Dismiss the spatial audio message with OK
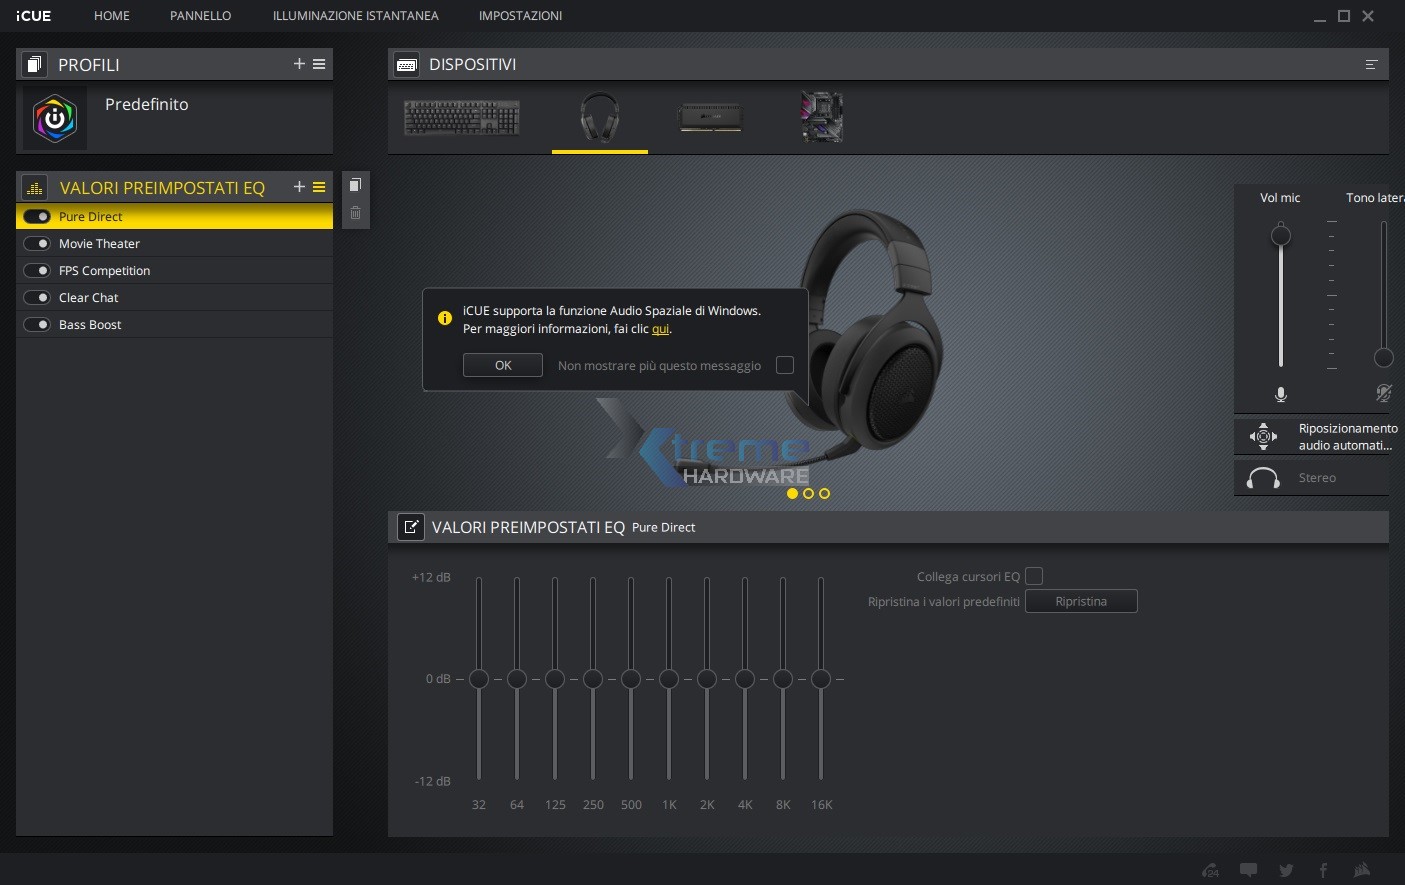The width and height of the screenshot is (1405, 885). 502,364
